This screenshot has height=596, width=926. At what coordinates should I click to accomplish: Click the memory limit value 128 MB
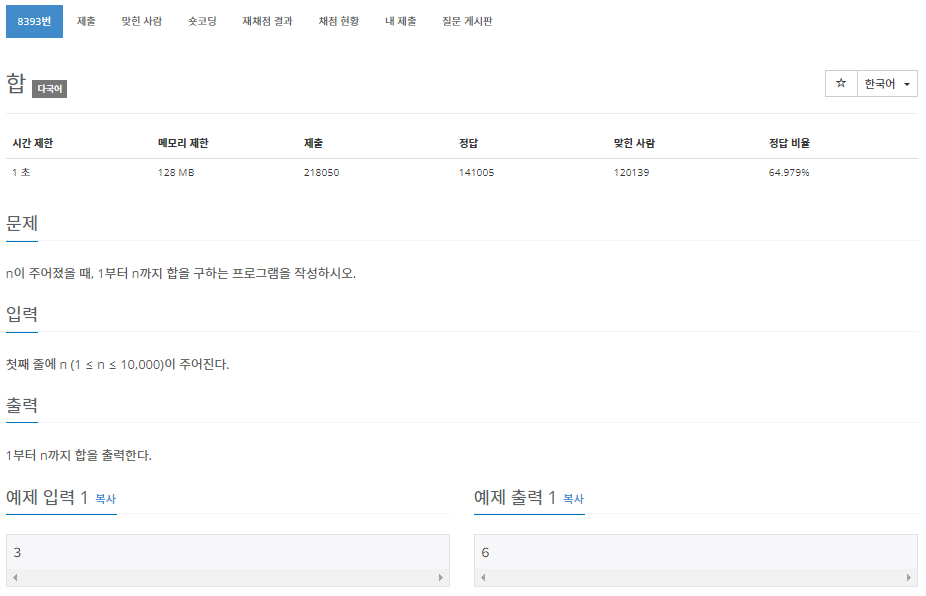click(176, 172)
